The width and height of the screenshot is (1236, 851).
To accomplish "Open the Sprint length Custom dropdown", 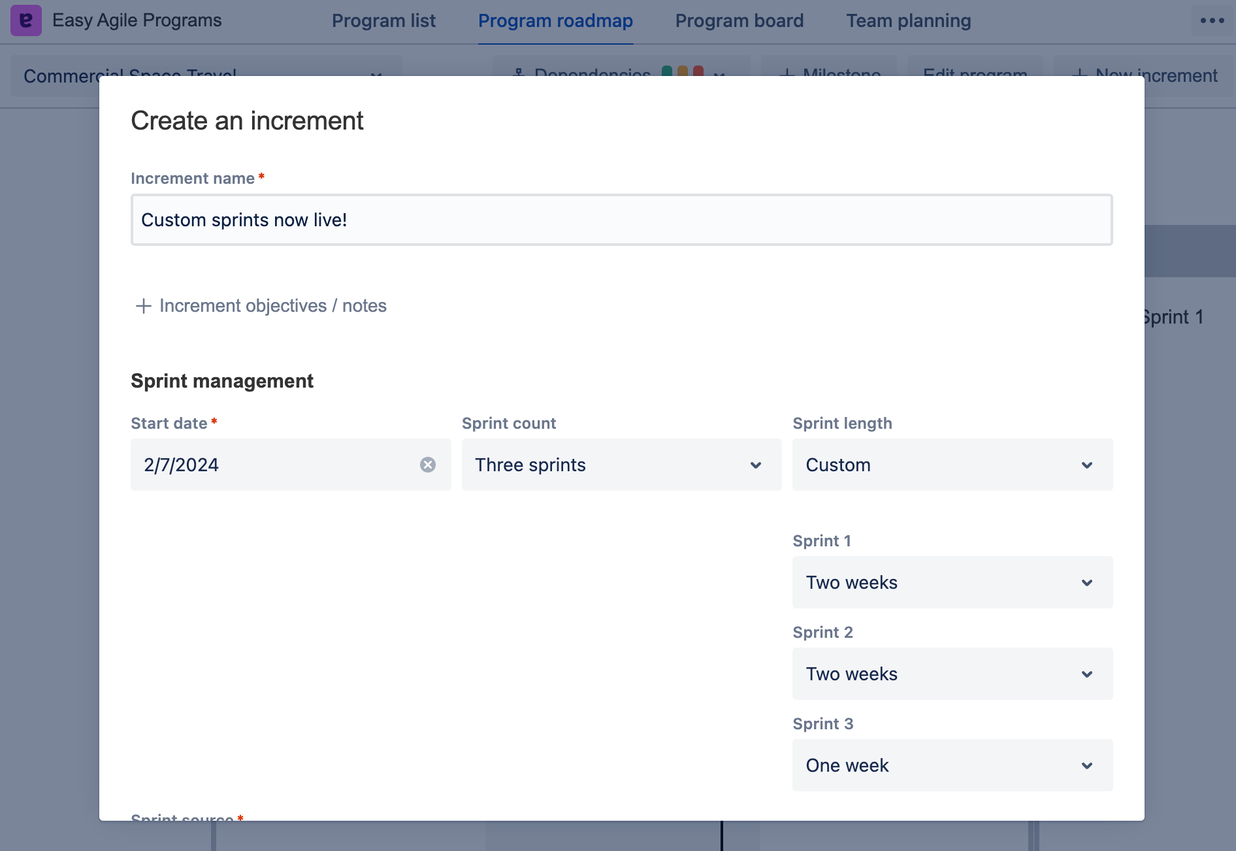I will (x=952, y=465).
